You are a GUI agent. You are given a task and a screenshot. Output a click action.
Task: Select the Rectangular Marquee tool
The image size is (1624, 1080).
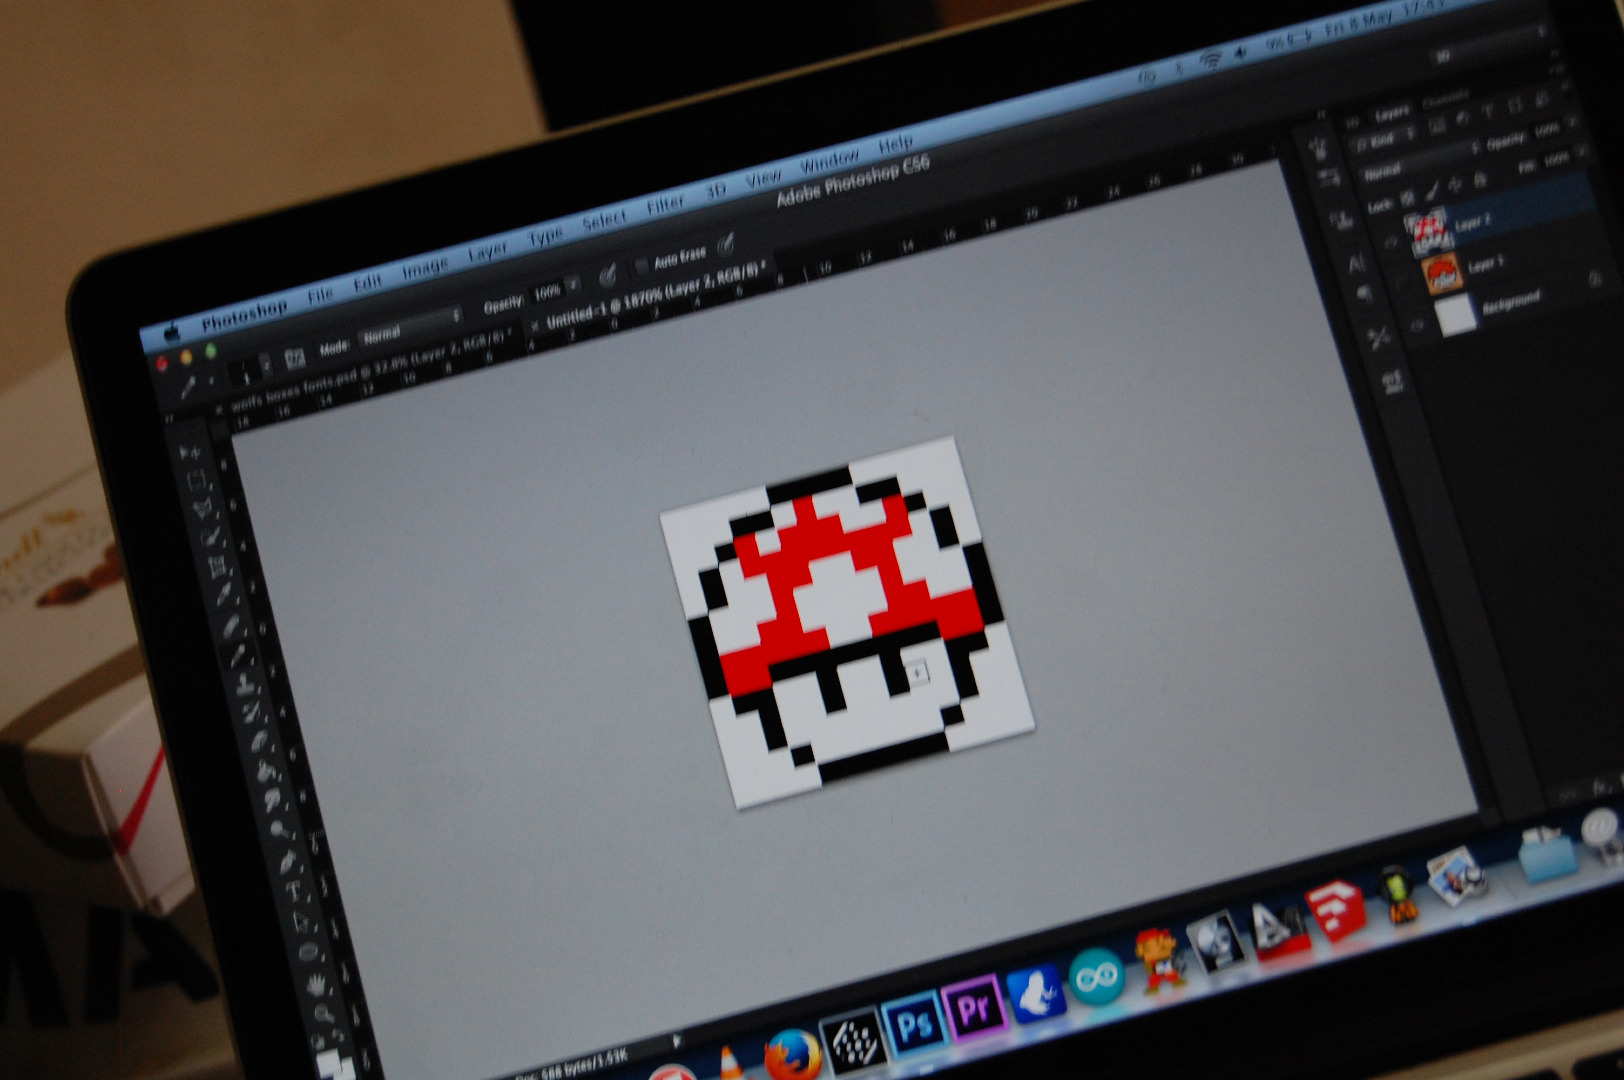[196, 482]
